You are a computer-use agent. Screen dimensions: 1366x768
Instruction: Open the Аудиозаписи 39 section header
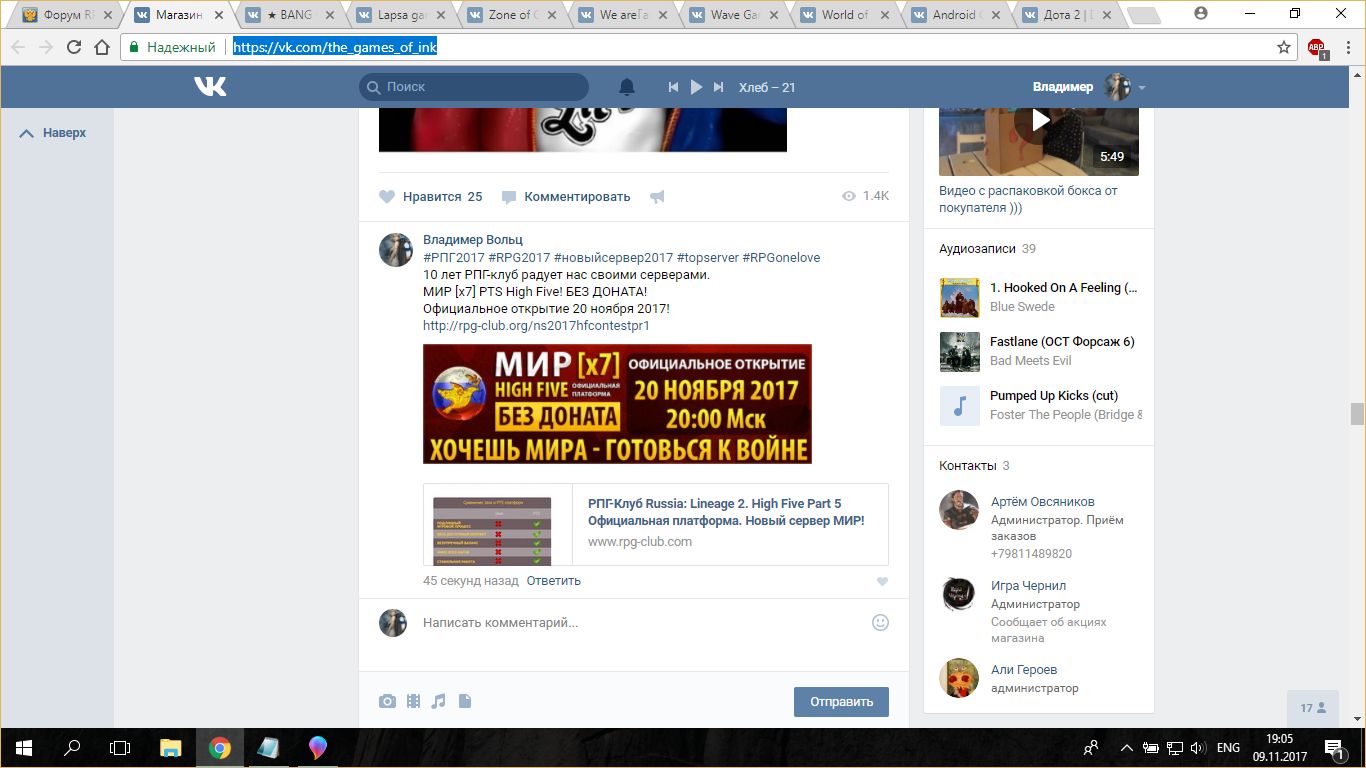987,249
